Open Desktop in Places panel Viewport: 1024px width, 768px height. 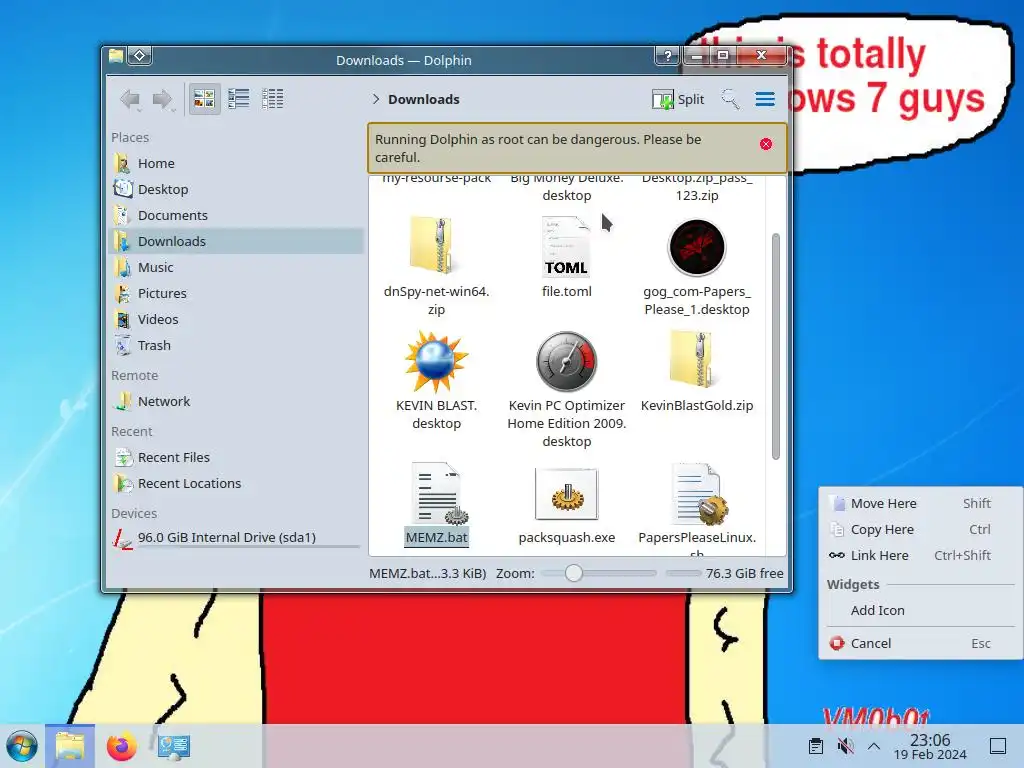(x=236, y=189)
